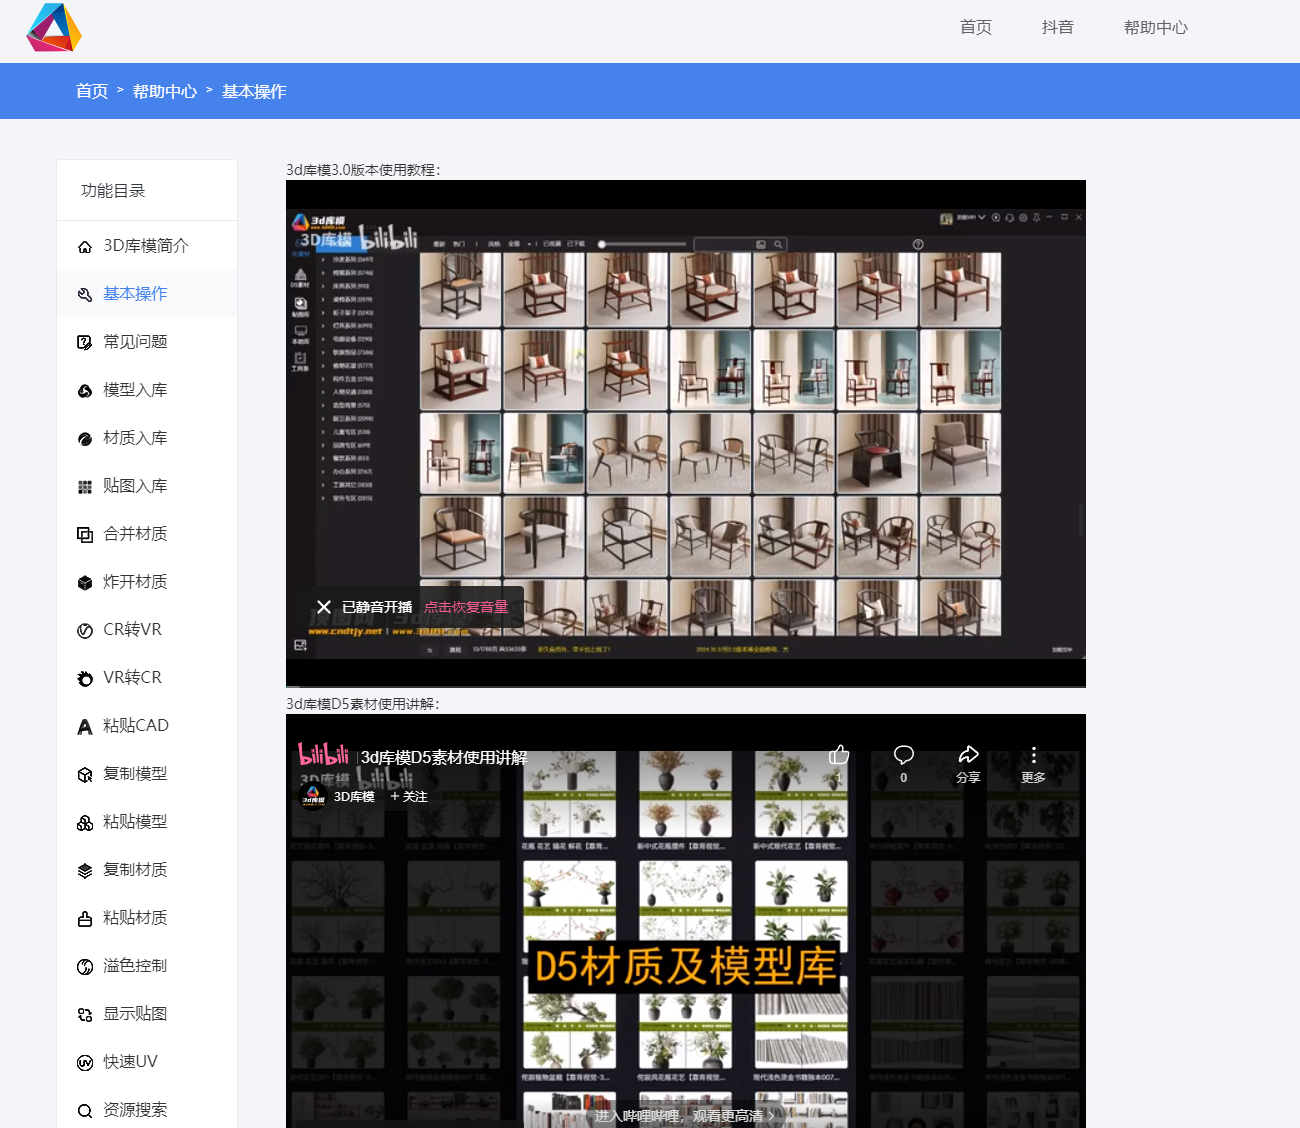
Task: Open 帮助中心 in top navigation
Action: (1156, 27)
